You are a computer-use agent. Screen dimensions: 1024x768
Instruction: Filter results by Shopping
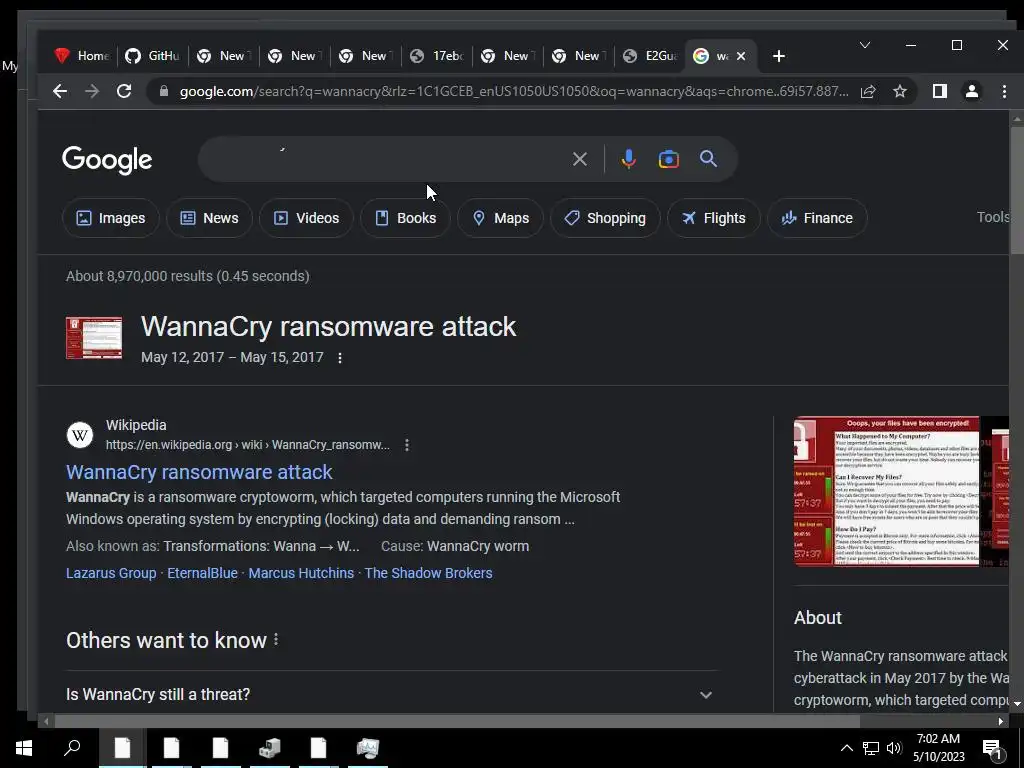[605, 218]
